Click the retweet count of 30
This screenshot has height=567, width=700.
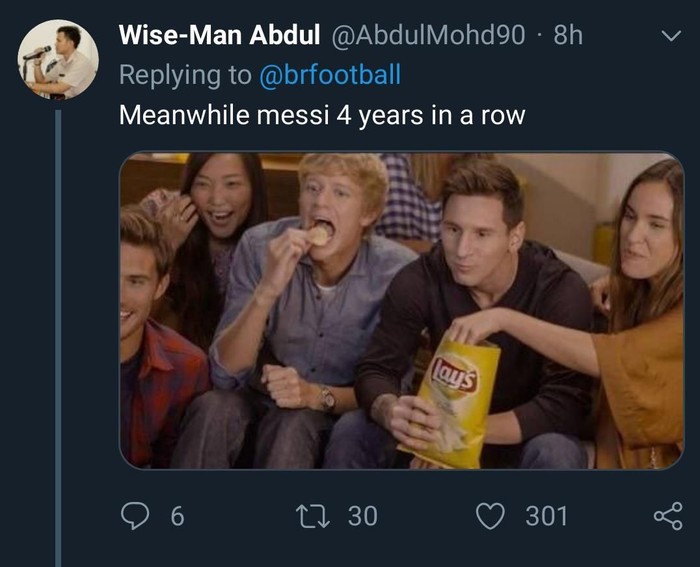coord(362,516)
